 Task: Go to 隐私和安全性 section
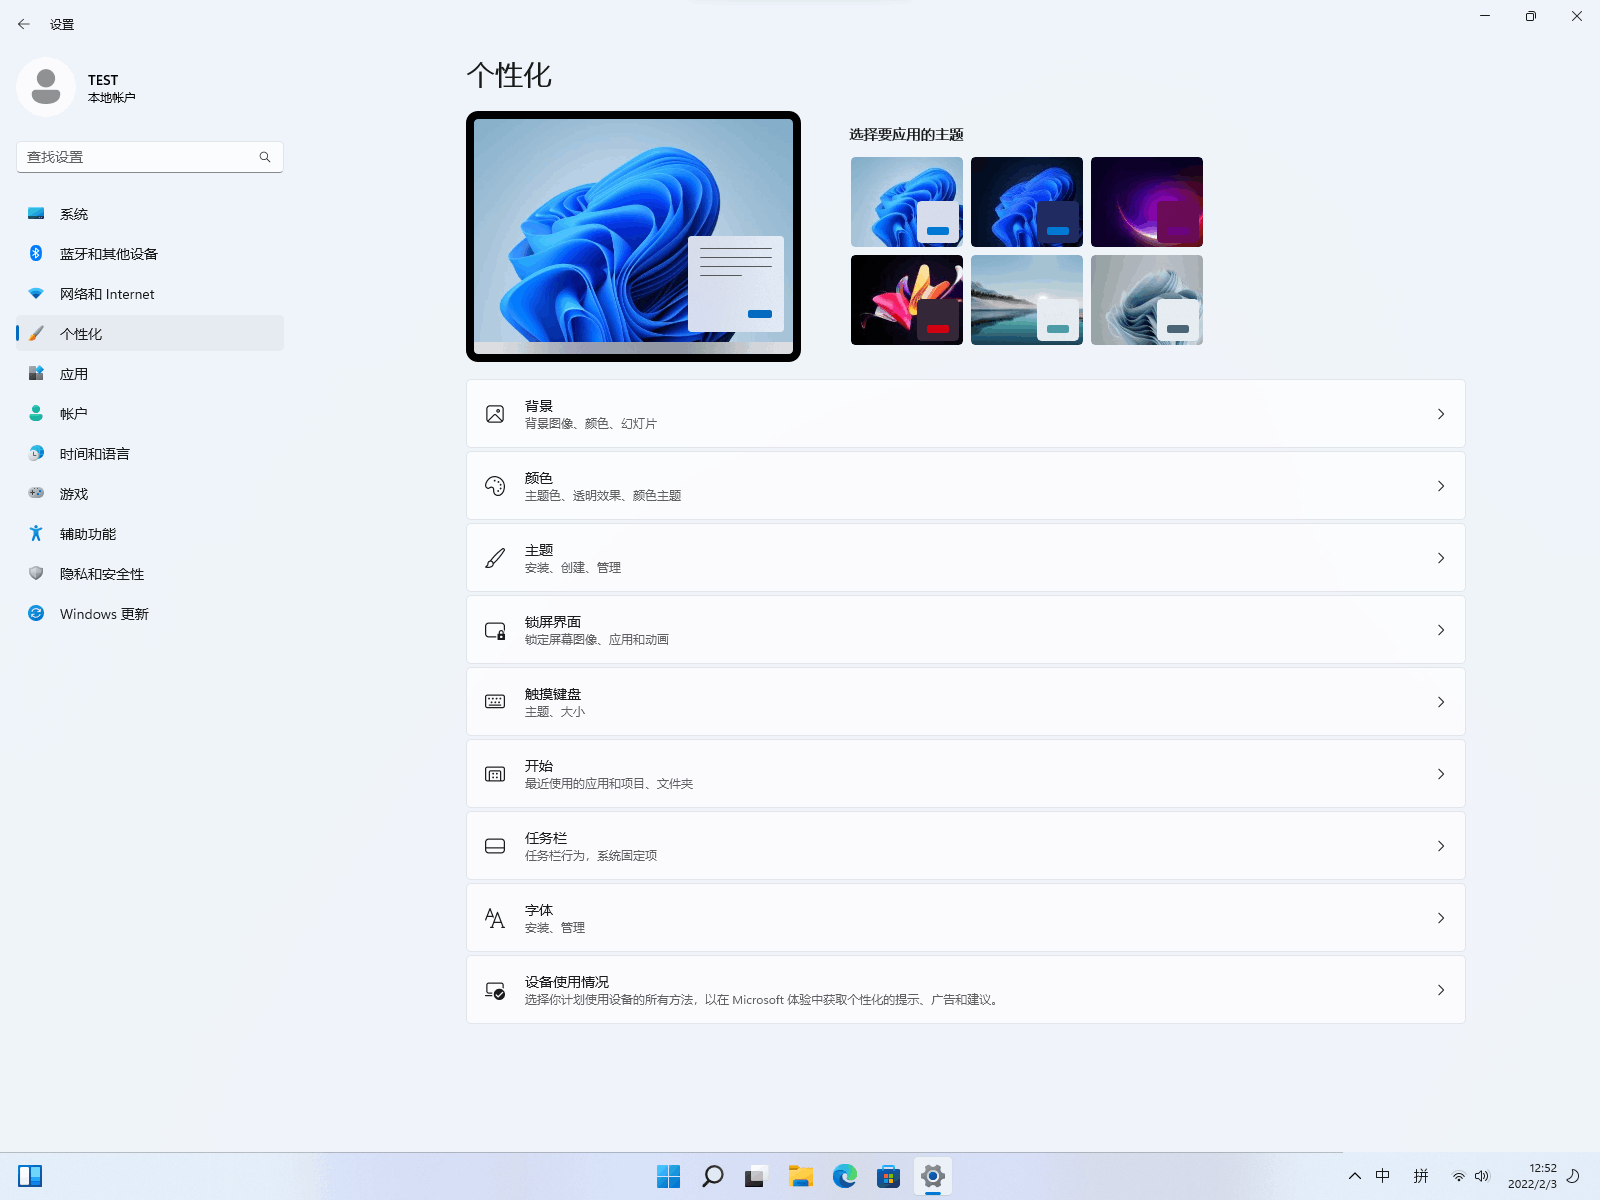(150, 574)
